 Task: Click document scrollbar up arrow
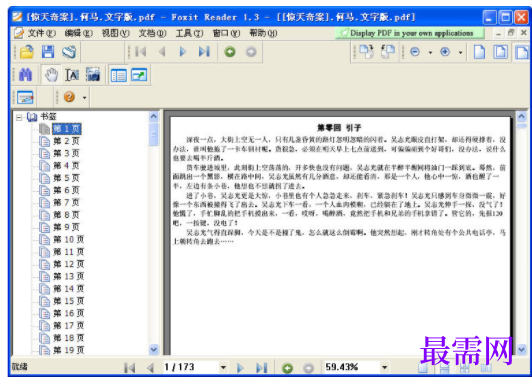(521, 117)
